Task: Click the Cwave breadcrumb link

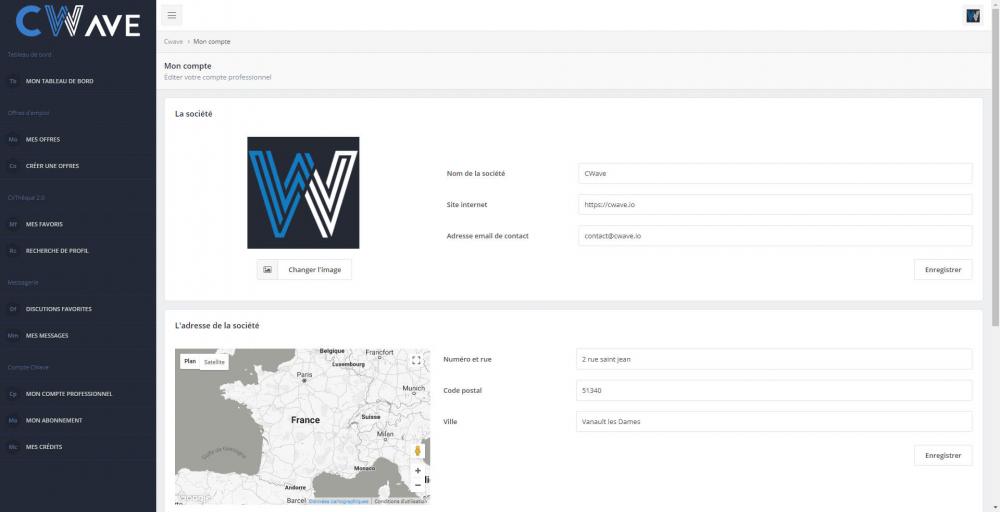Action: (x=173, y=41)
